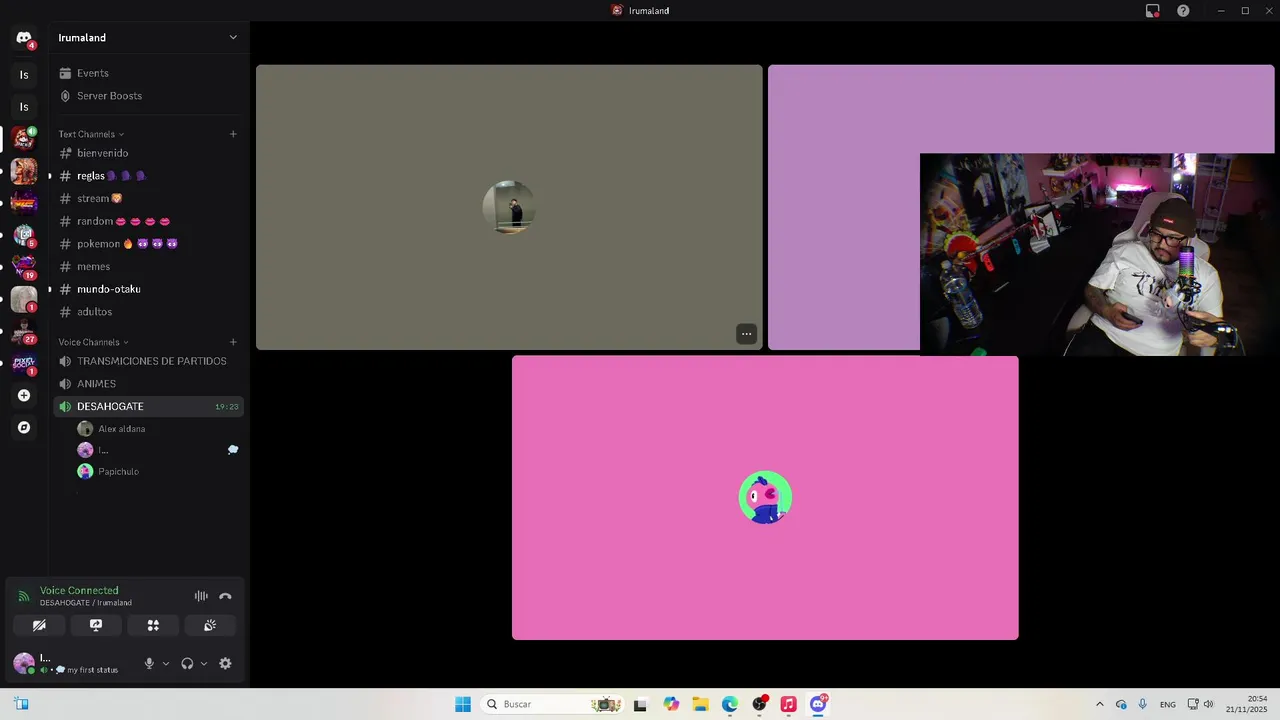Open the bienvenido text channel
Viewport: 1280px width, 720px height.
[148, 153]
